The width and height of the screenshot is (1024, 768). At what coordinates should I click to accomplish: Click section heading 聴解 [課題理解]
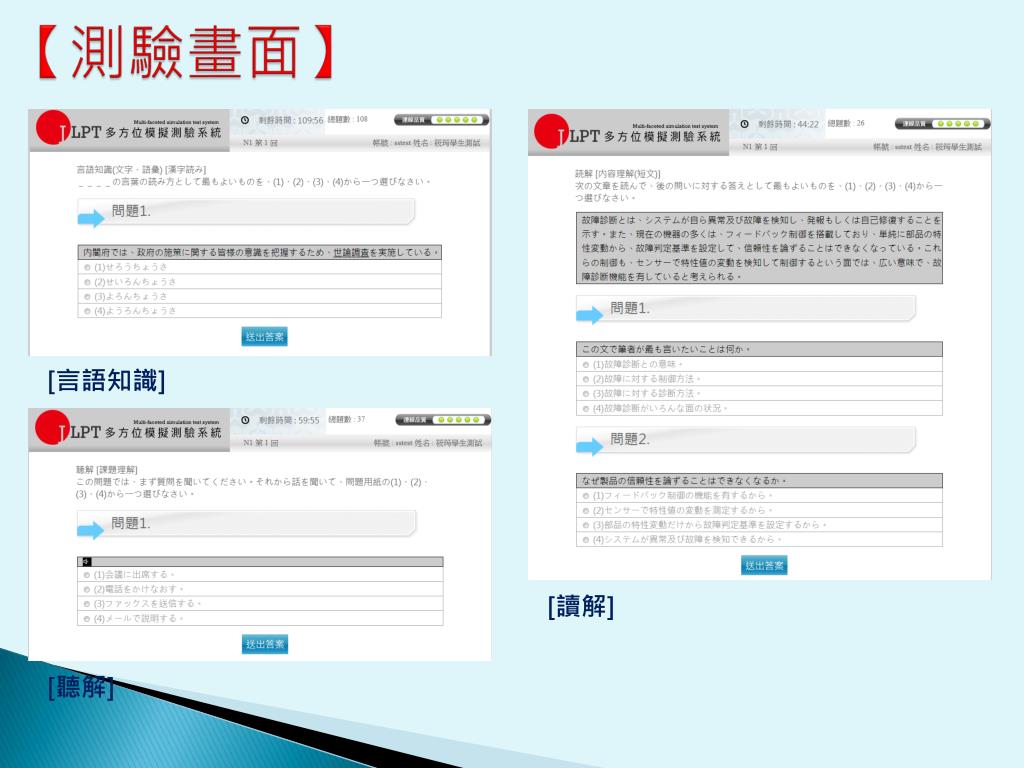point(106,470)
